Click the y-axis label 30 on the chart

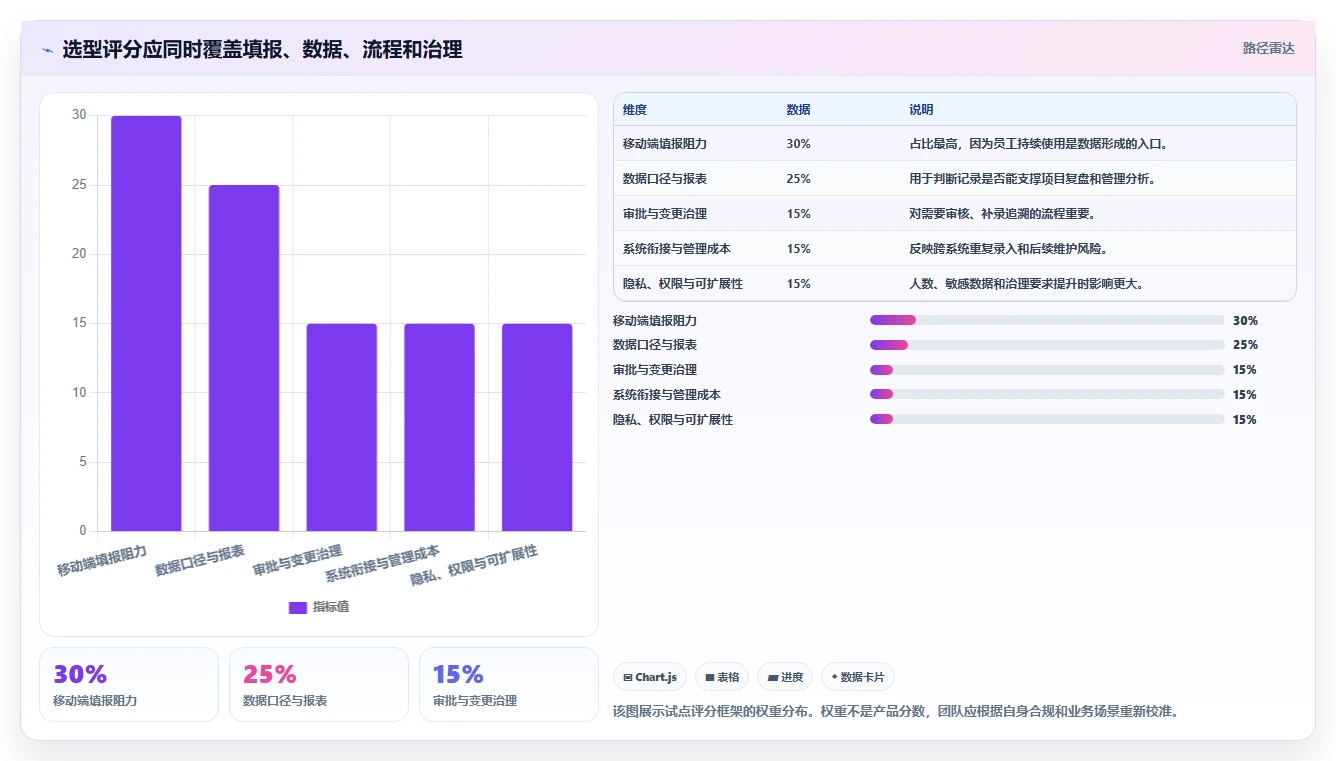[79, 115]
